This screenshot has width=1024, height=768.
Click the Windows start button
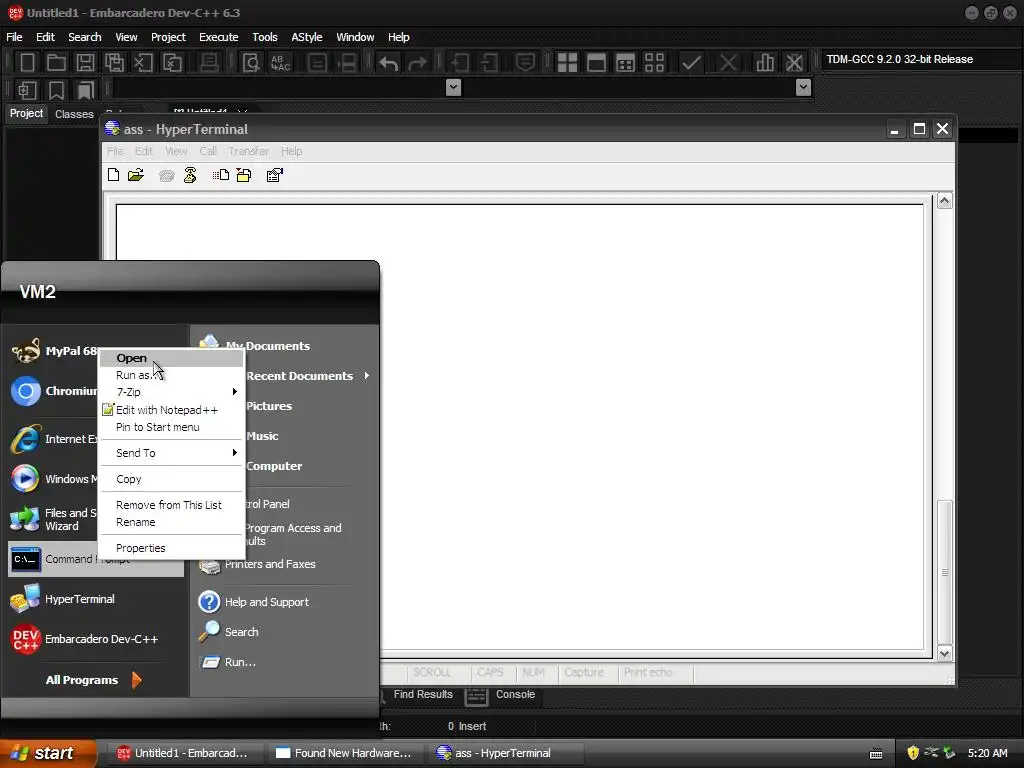pyautogui.click(x=48, y=753)
